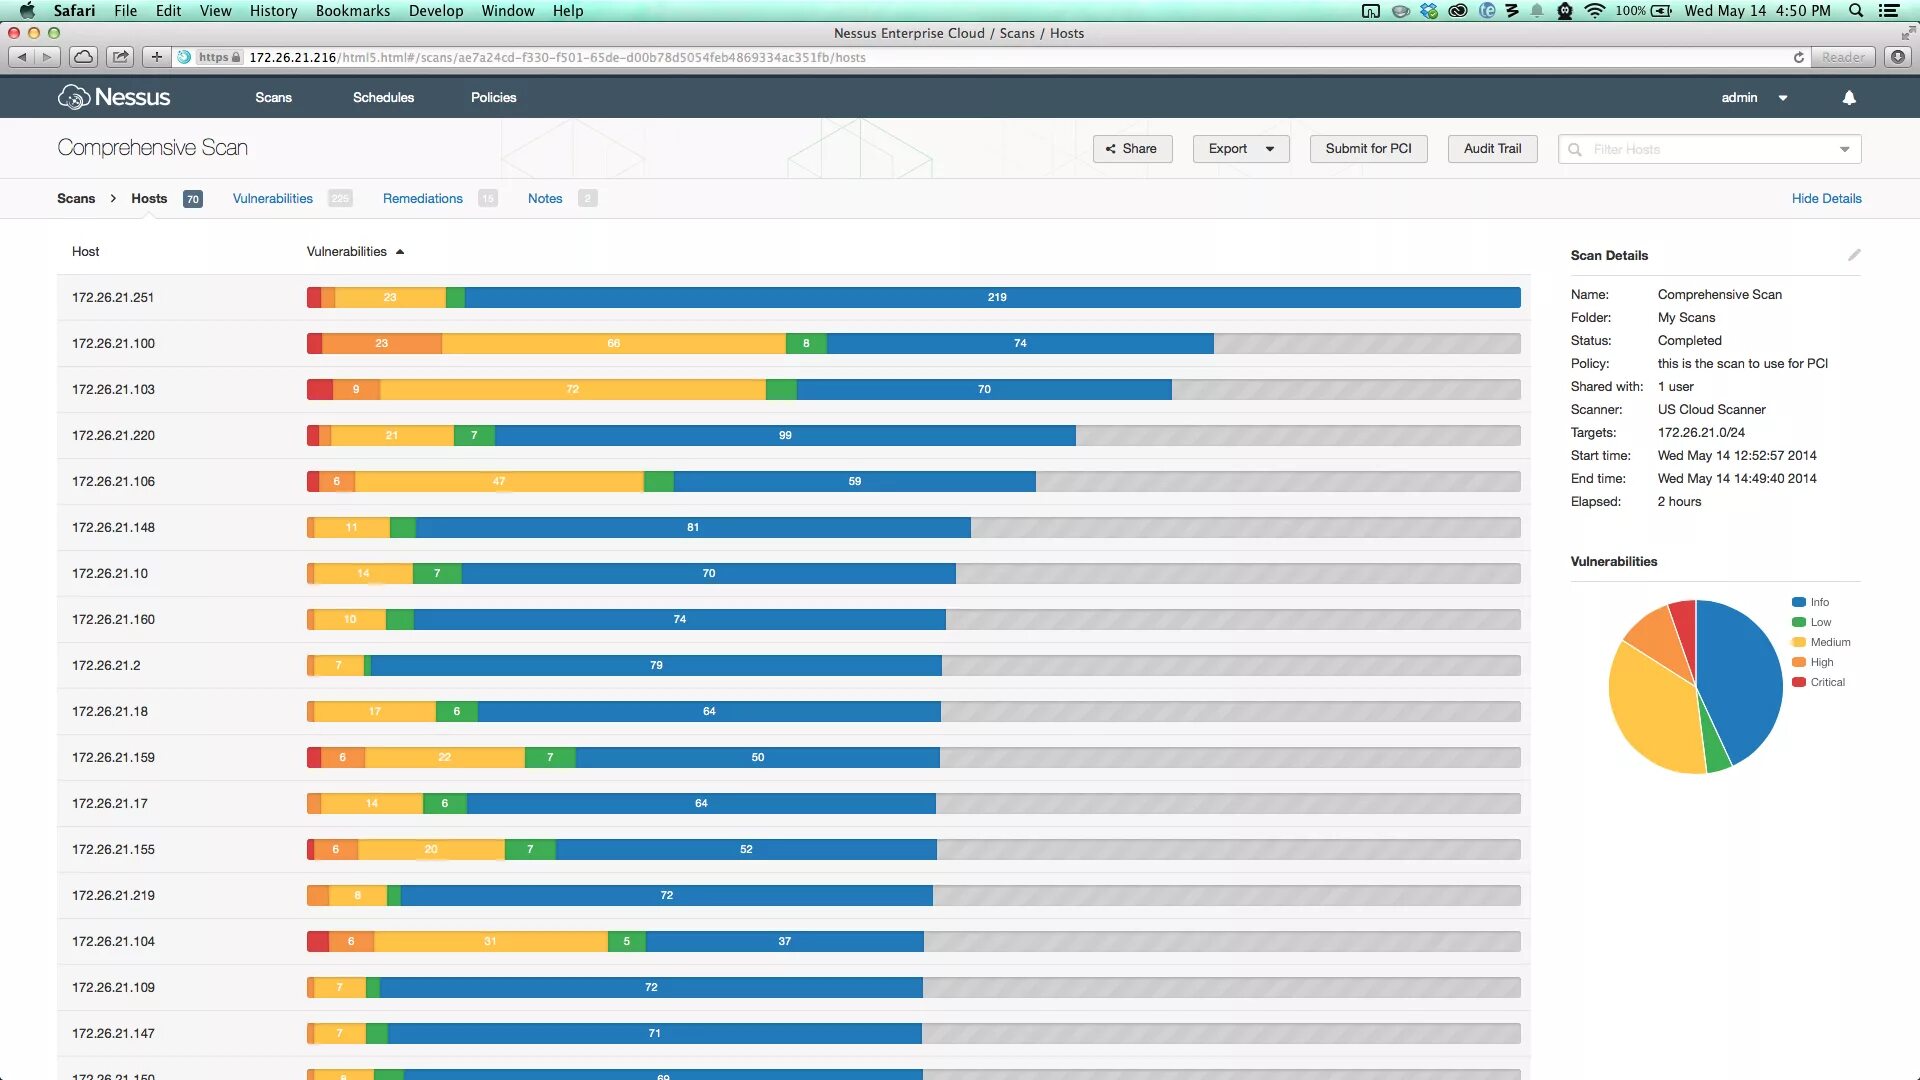The image size is (1920, 1080).
Task: Edit scan details with the pencil icon
Action: [x=1854, y=255]
